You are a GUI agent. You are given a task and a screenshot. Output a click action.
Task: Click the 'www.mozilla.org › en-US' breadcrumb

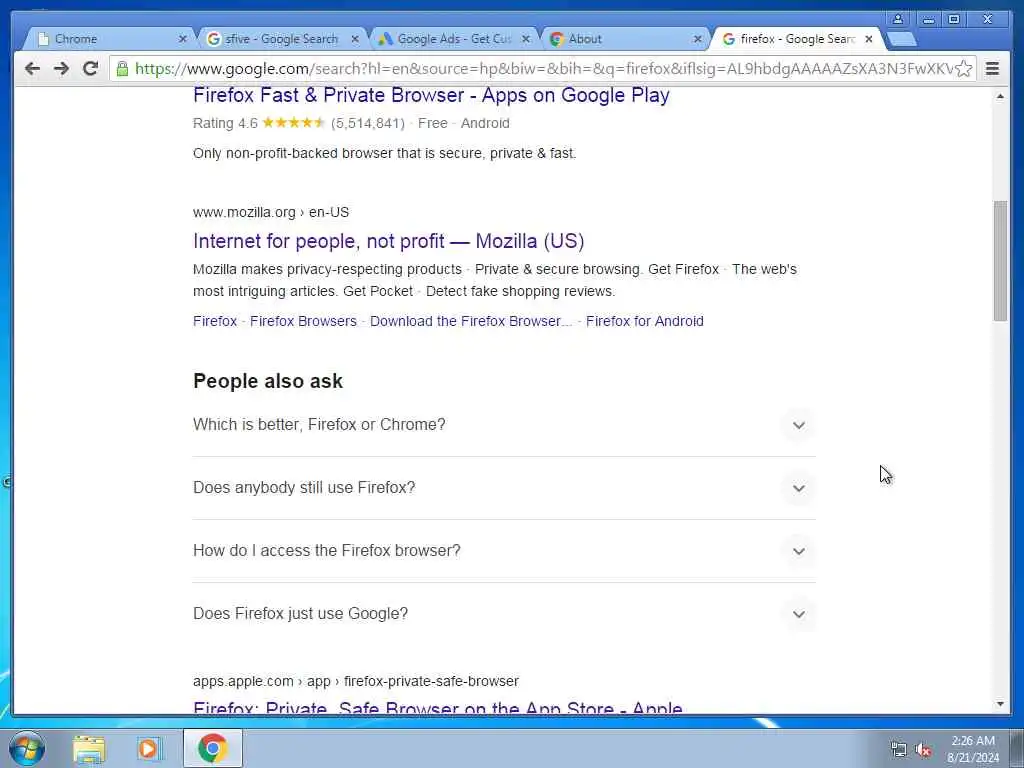(271, 212)
